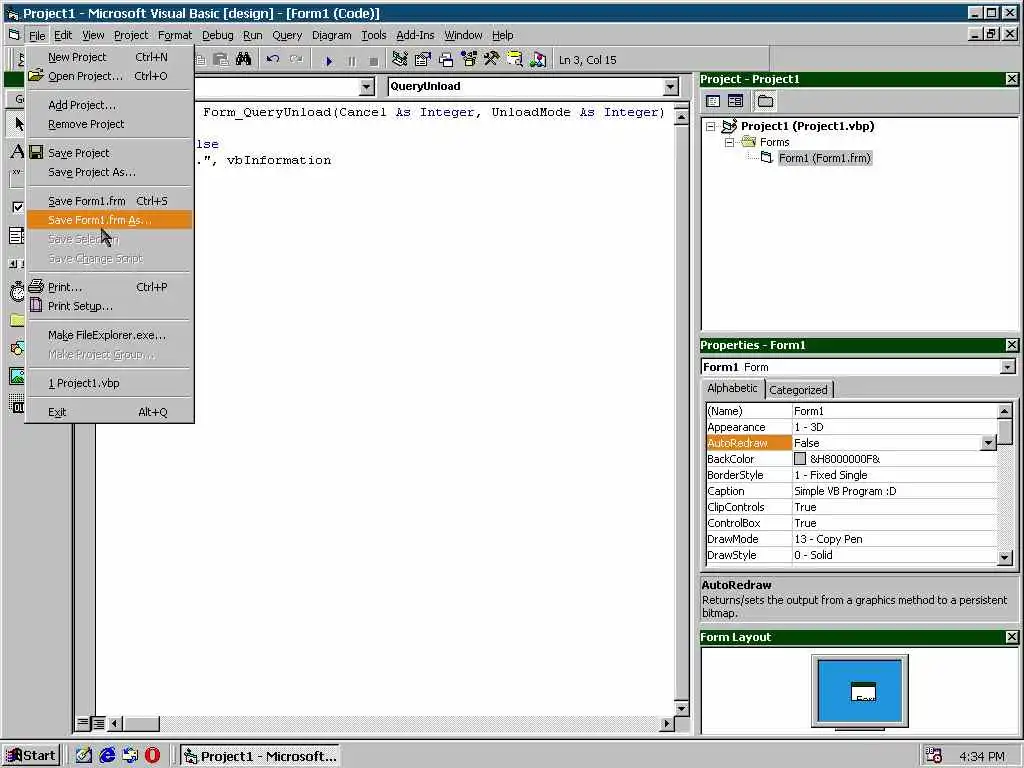This screenshot has height=768, width=1024.
Task: Click the Redo toolbar icon
Action: (296, 59)
